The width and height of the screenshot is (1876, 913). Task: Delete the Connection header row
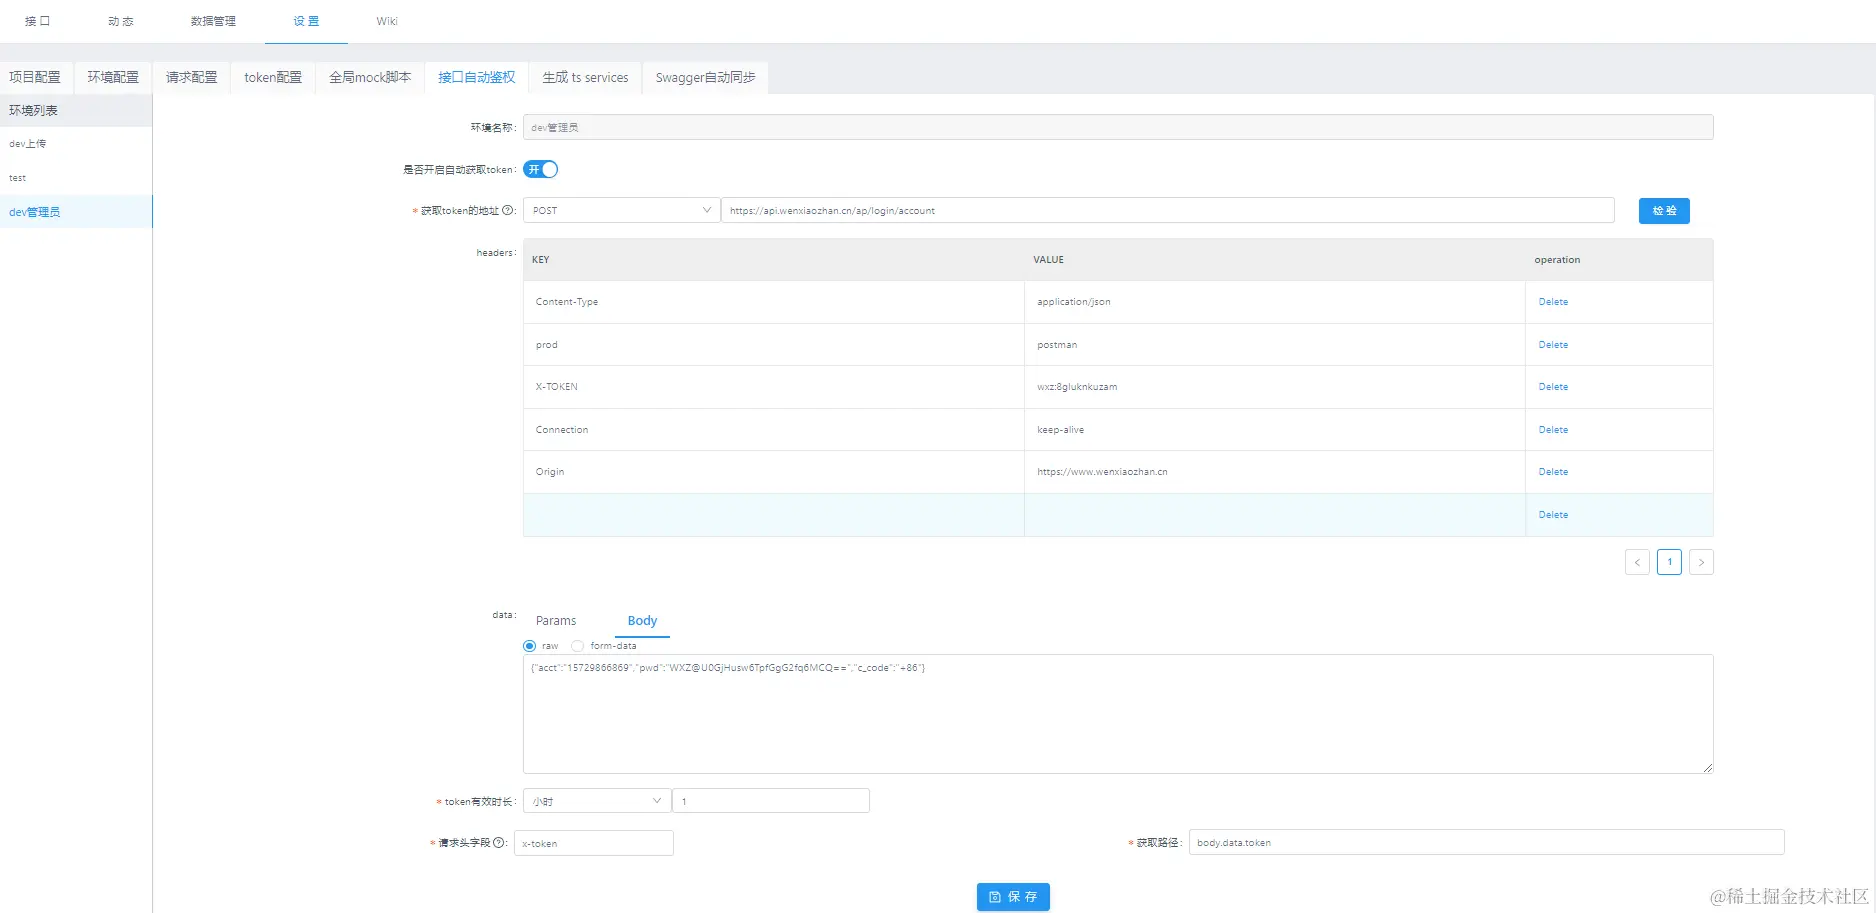tap(1553, 430)
